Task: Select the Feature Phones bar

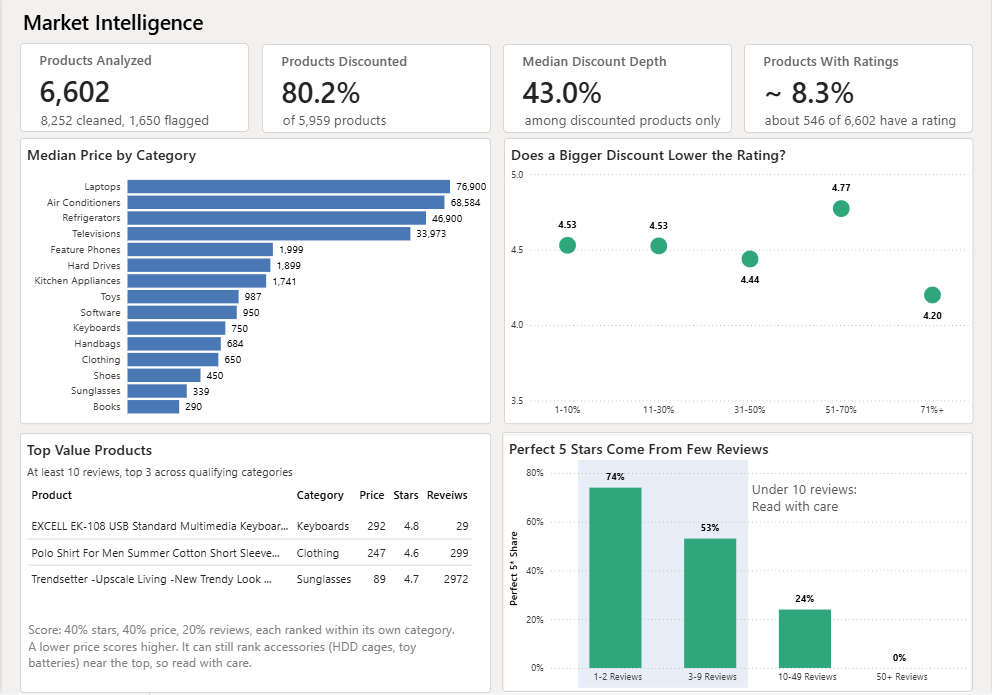Action: (200, 250)
